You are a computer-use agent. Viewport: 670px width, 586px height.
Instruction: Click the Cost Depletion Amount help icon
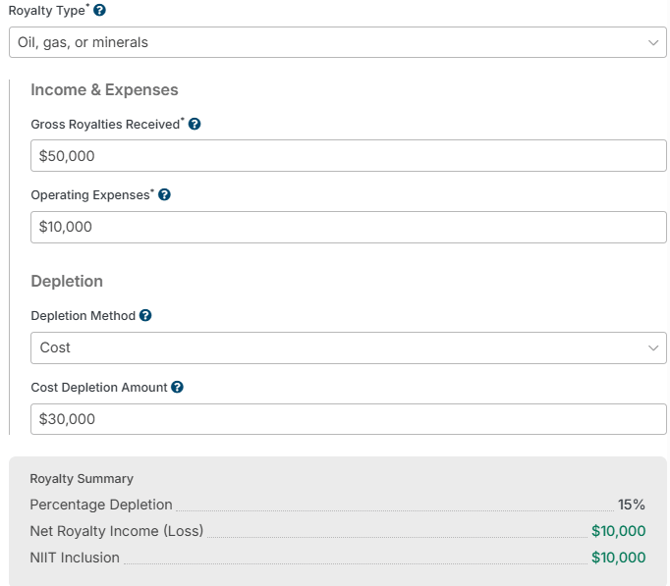coord(177,387)
